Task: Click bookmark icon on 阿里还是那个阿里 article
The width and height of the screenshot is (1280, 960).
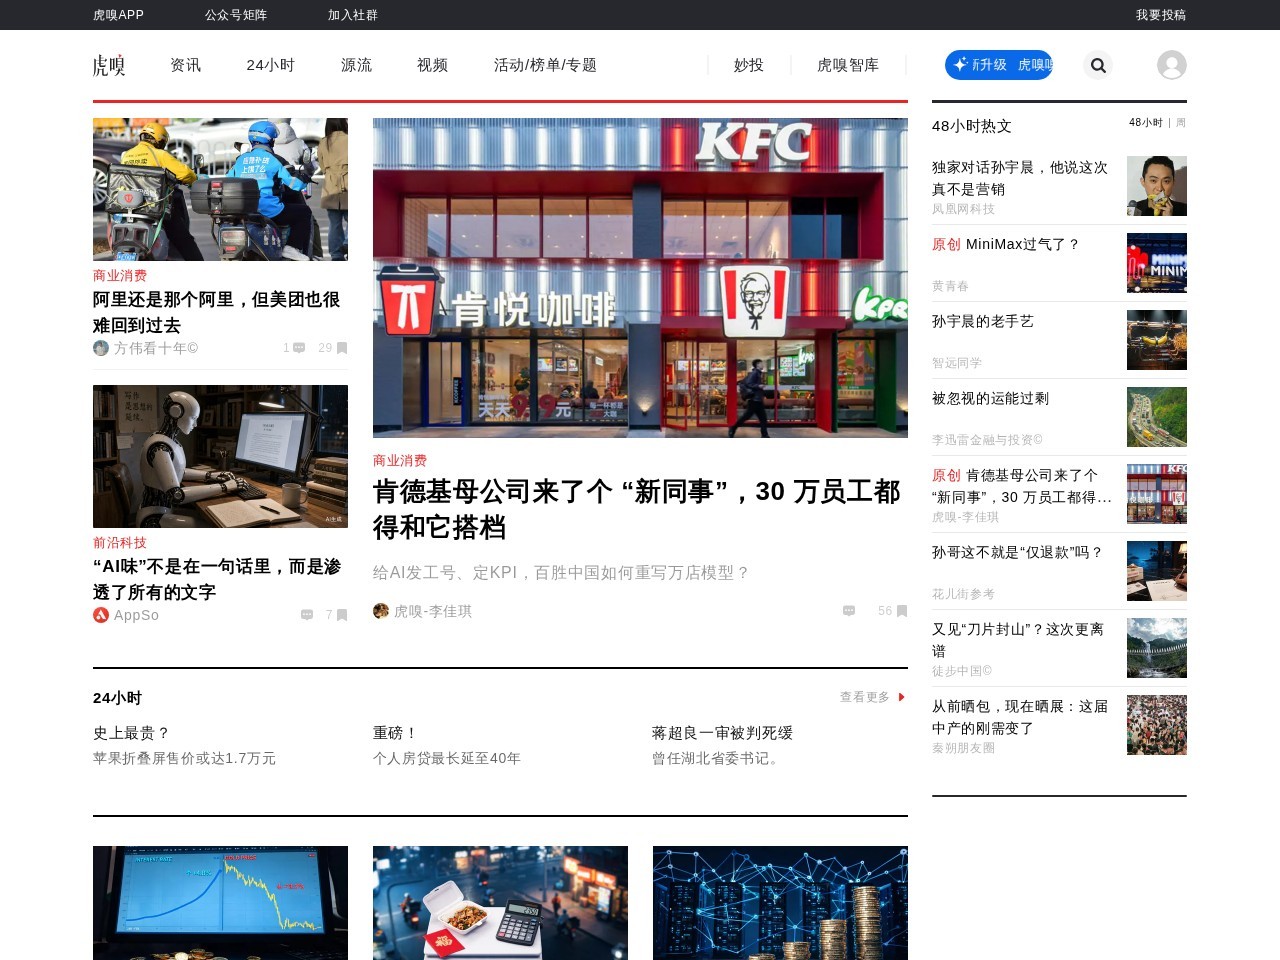Action: pyautogui.click(x=342, y=348)
